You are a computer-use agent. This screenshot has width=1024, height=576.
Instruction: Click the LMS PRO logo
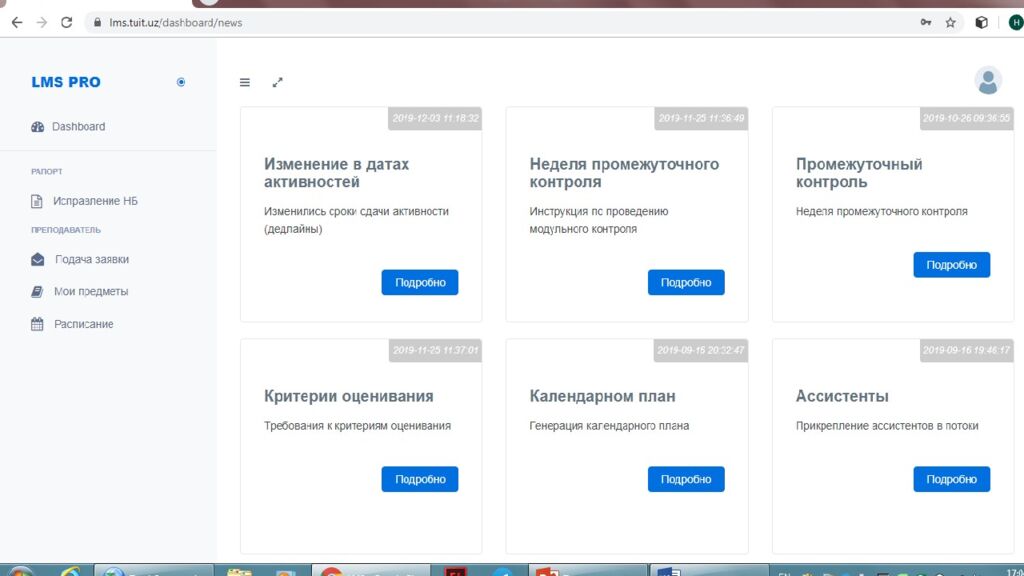(66, 82)
